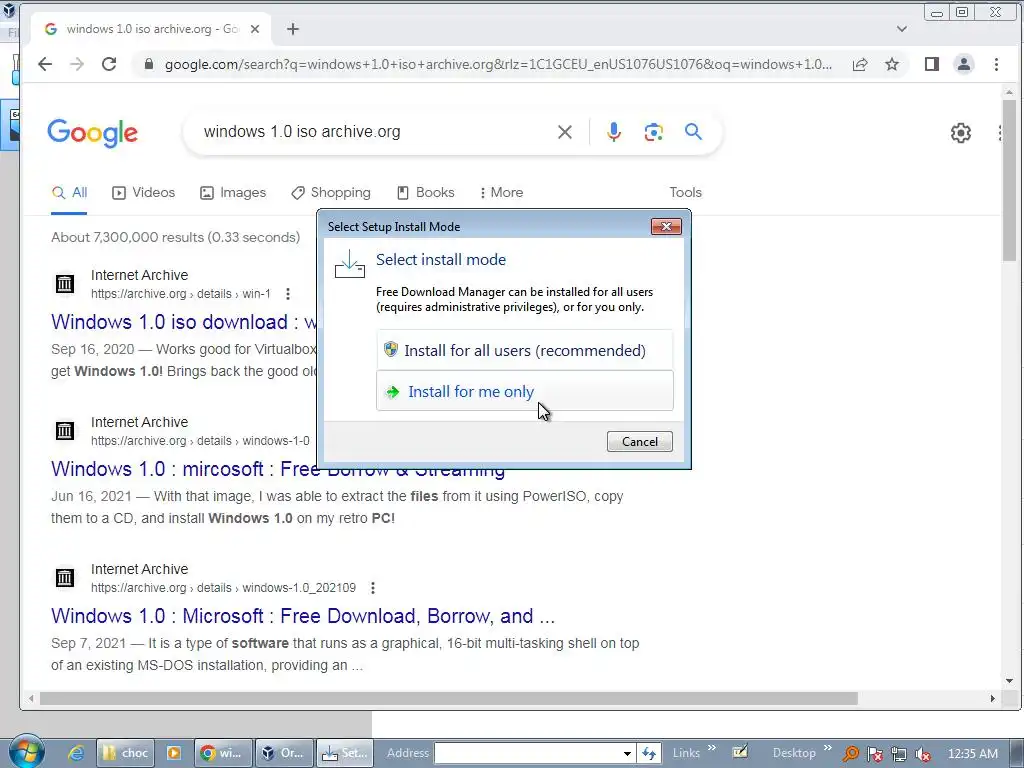Switch to Setup taskbar button
The height and width of the screenshot is (768, 1024).
(345, 753)
